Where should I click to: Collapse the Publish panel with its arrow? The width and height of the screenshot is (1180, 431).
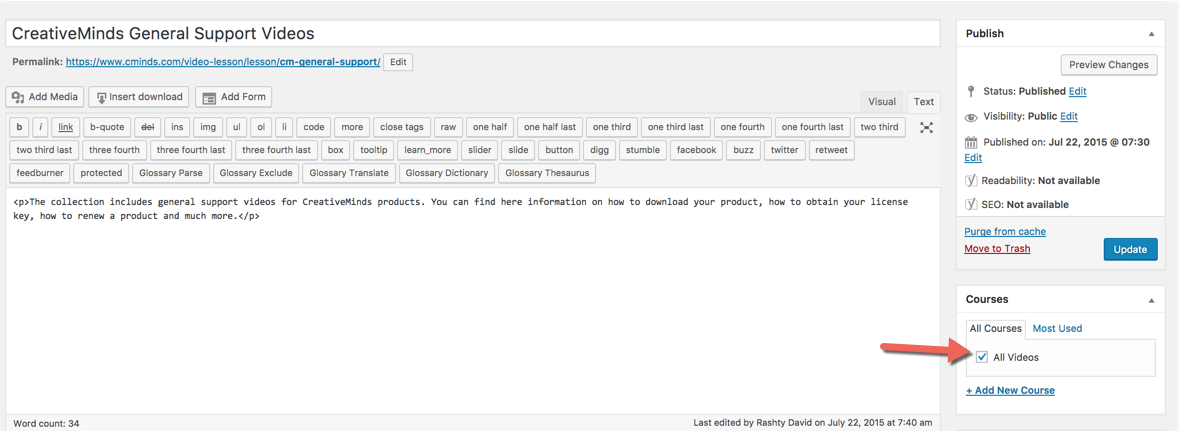[1151, 34]
